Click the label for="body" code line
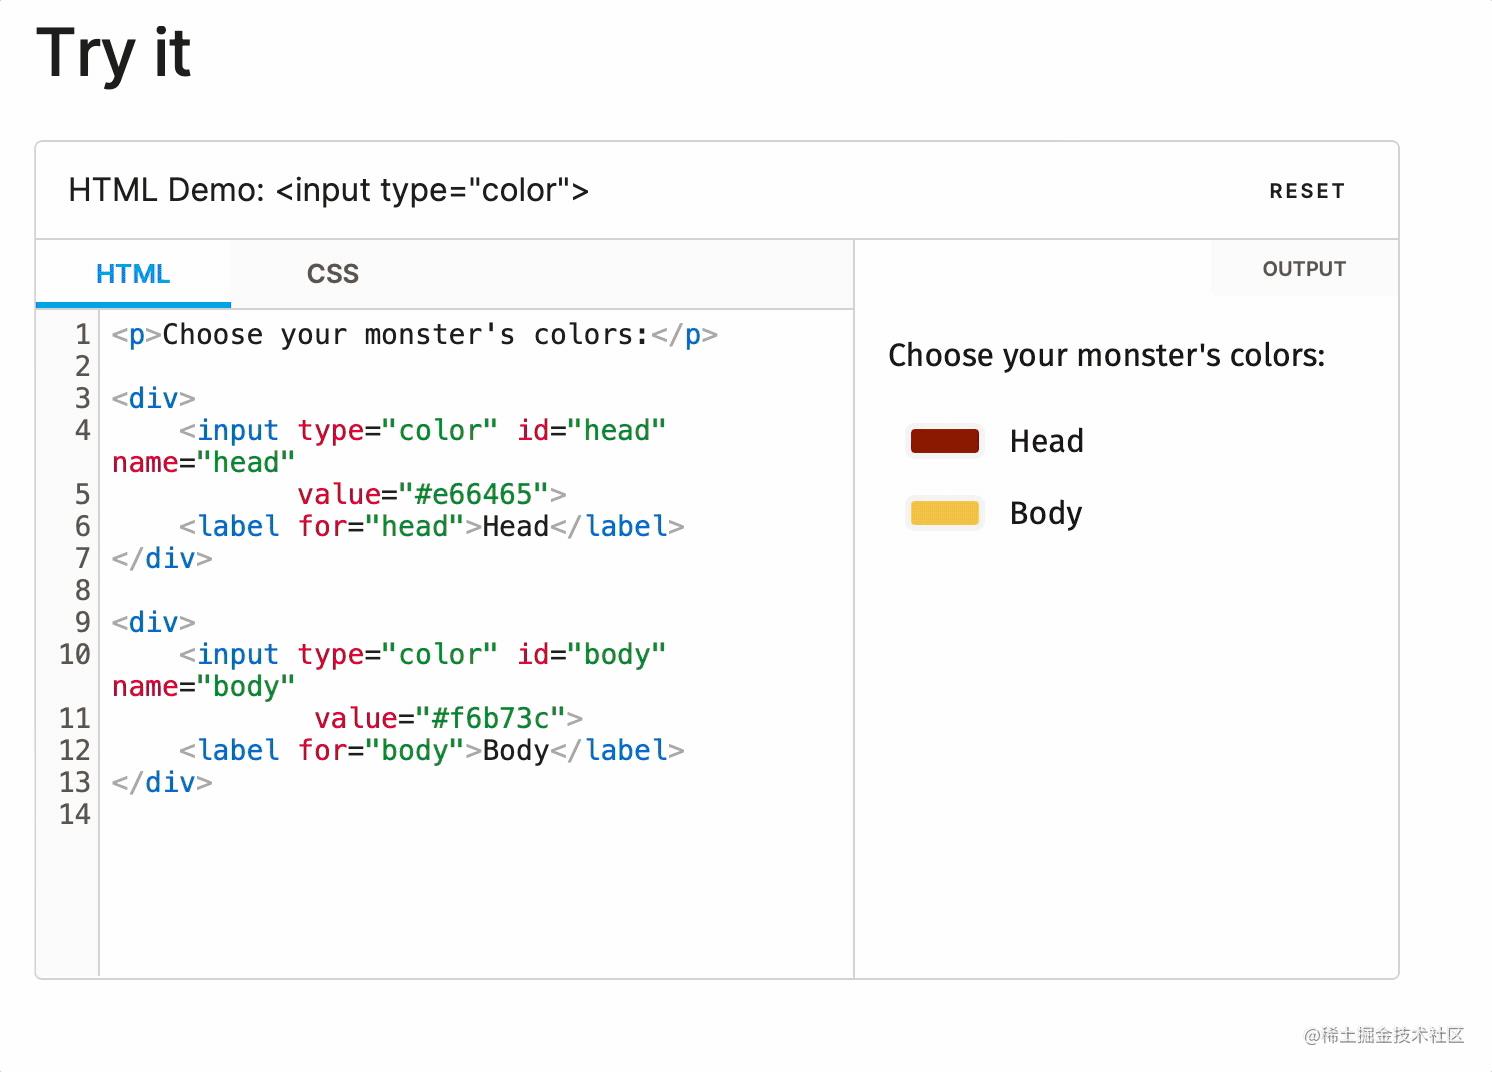Screen dimensions: 1492x1072 point(431,750)
